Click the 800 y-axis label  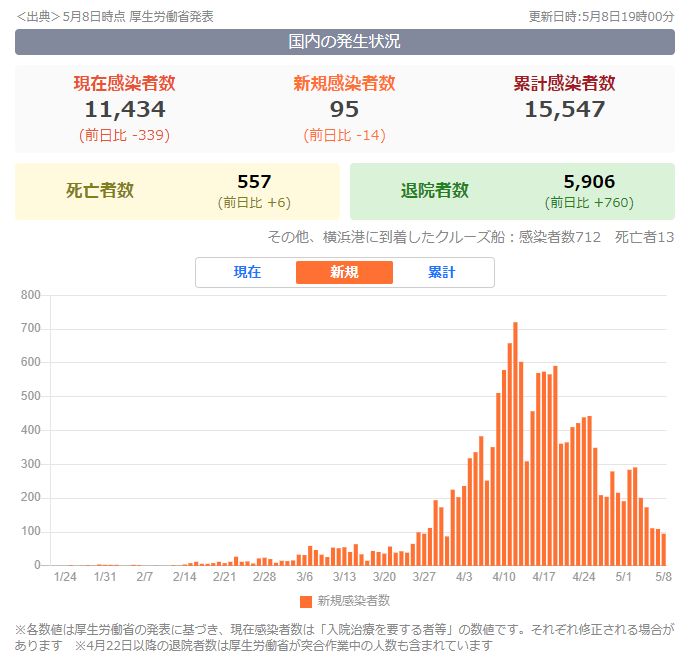(30, 295)
